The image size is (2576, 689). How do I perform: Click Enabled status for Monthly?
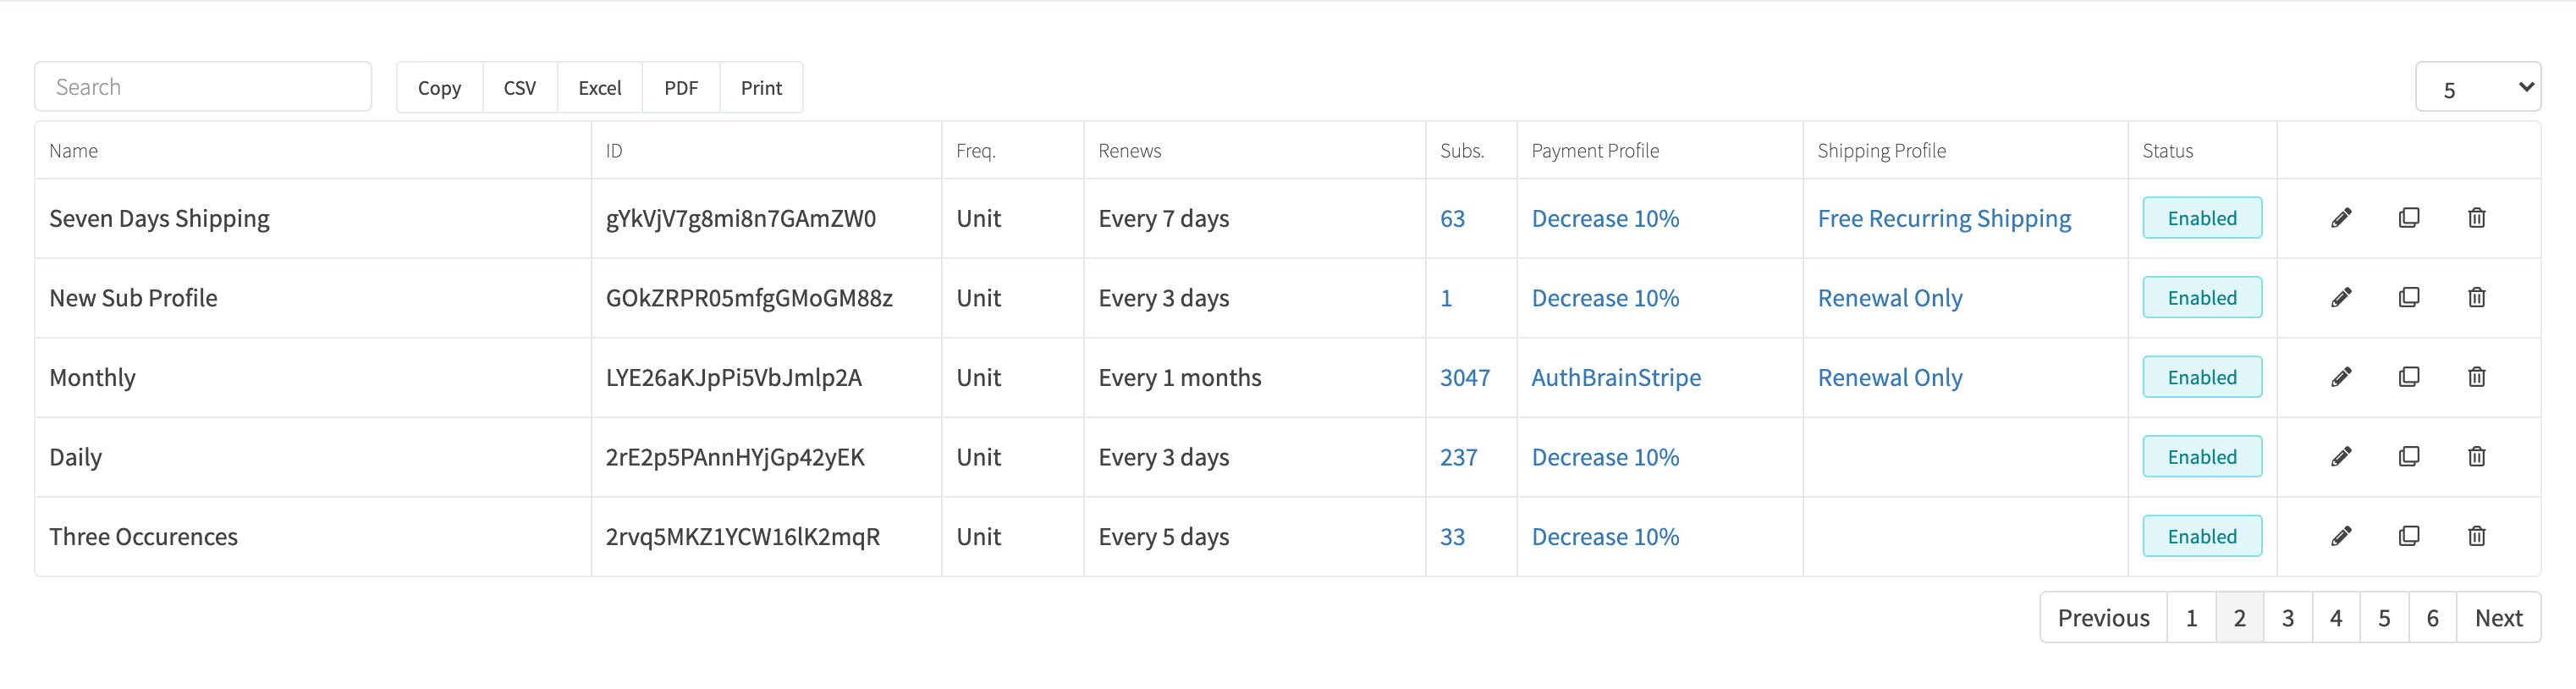point(2202,377)
